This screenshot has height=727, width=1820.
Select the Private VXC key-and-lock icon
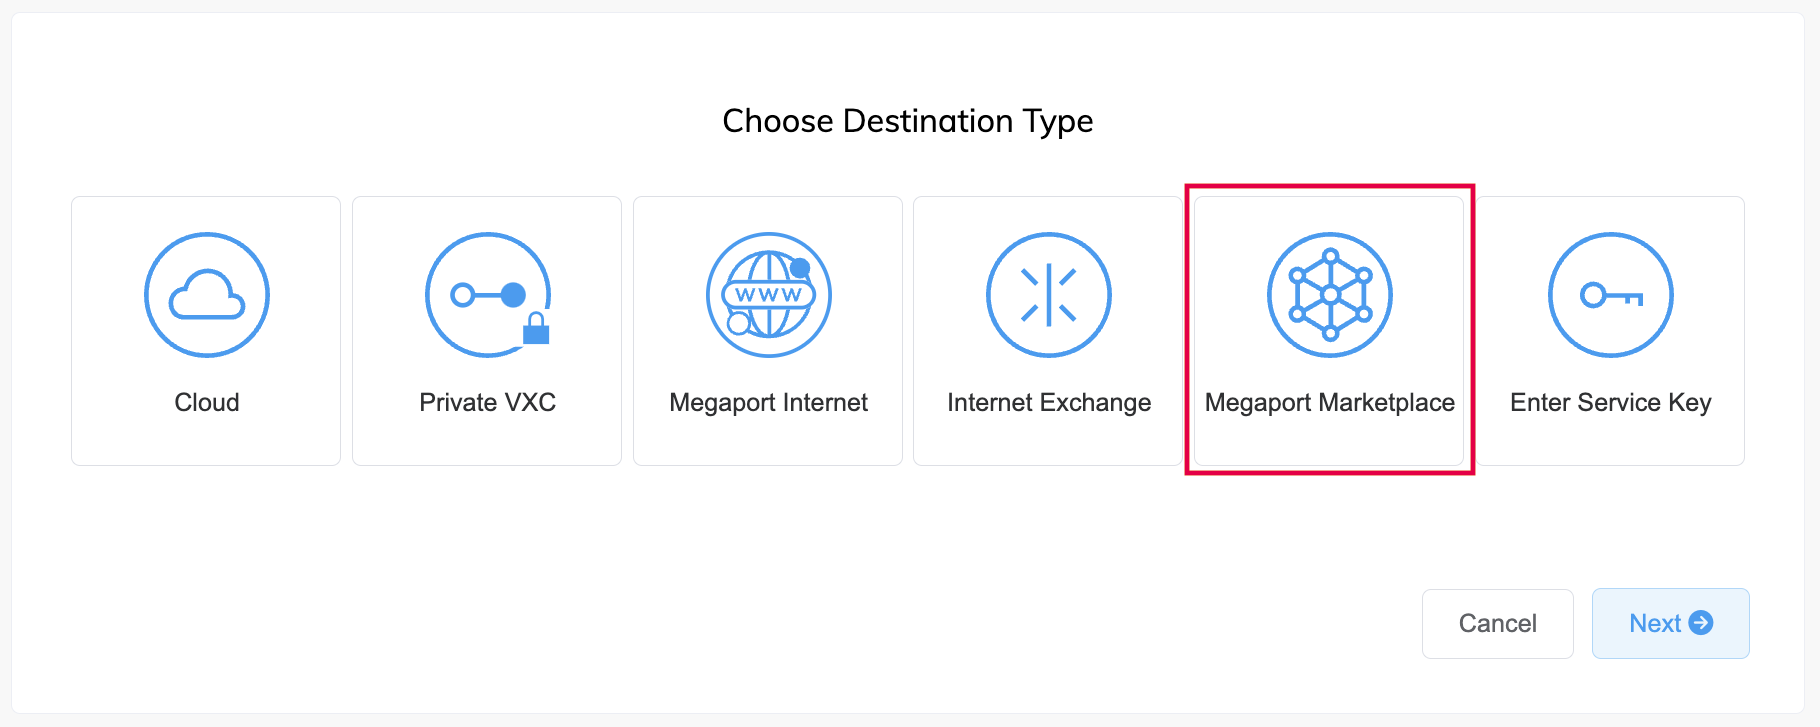[x=487, y=294]
